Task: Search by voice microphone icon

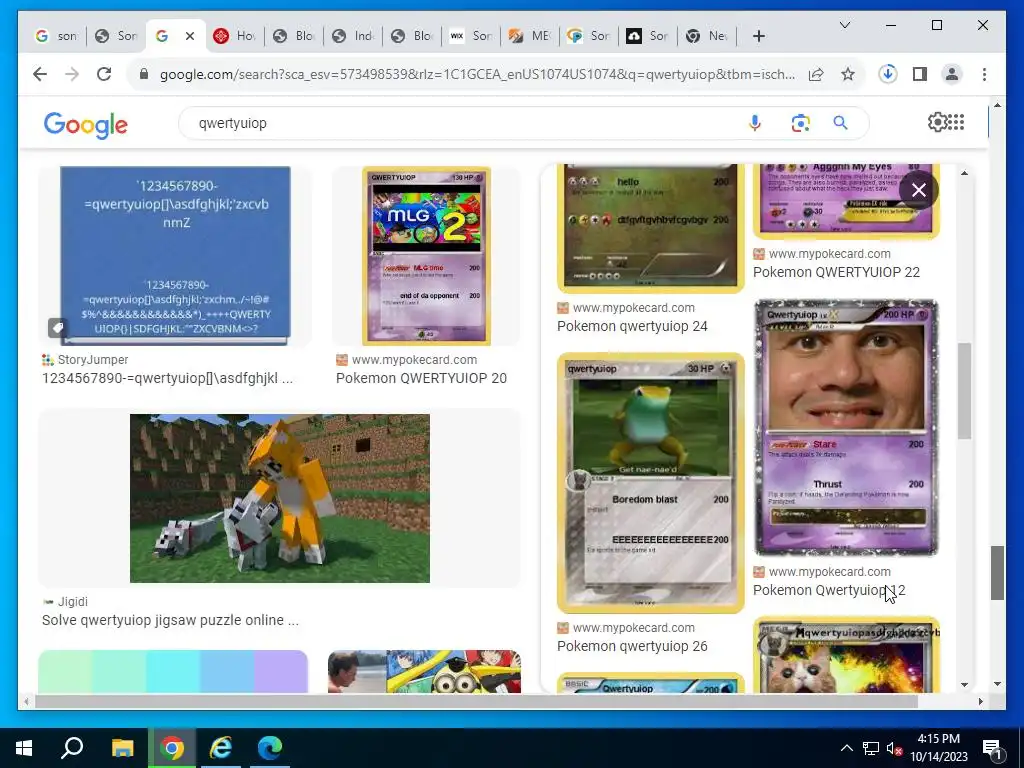Action: click(x=755, y=123)
